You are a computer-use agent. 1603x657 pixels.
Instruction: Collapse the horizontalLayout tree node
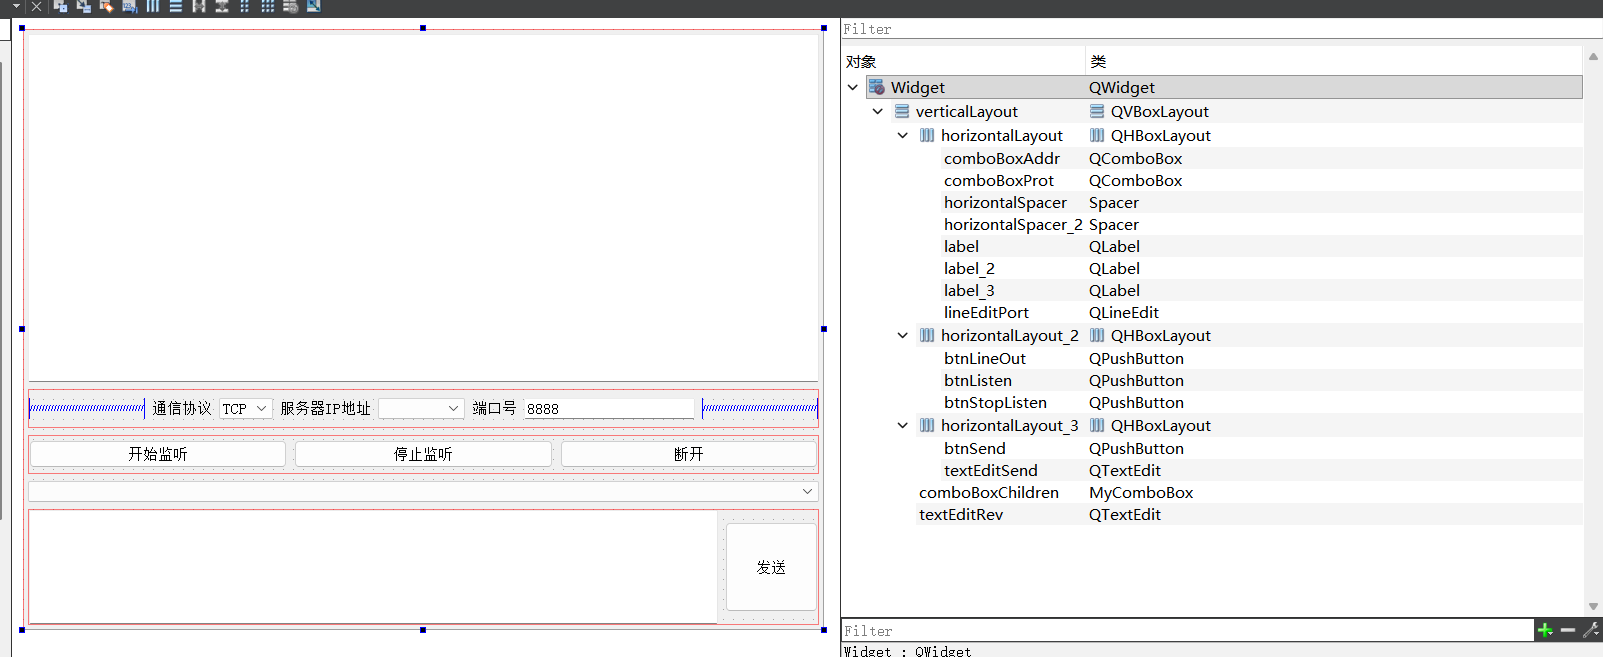pos(903,135)
